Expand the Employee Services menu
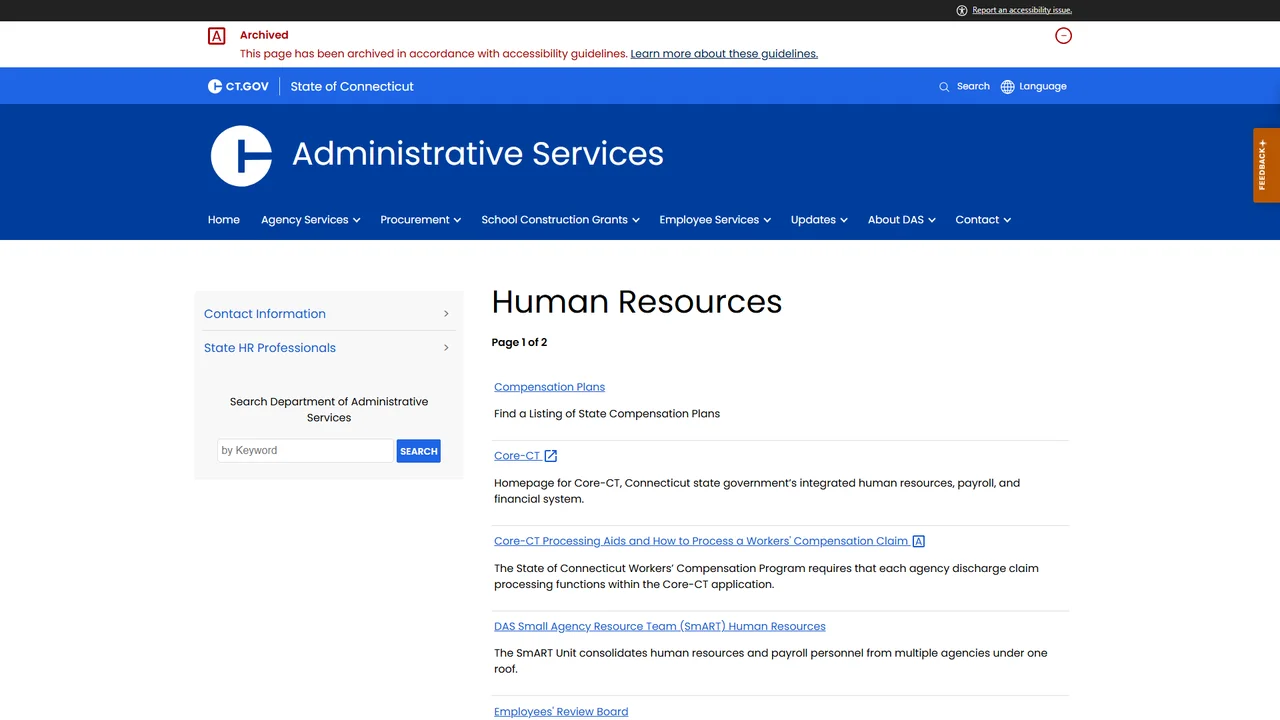This screenshot has width=1280, height=720. [715, 220]
